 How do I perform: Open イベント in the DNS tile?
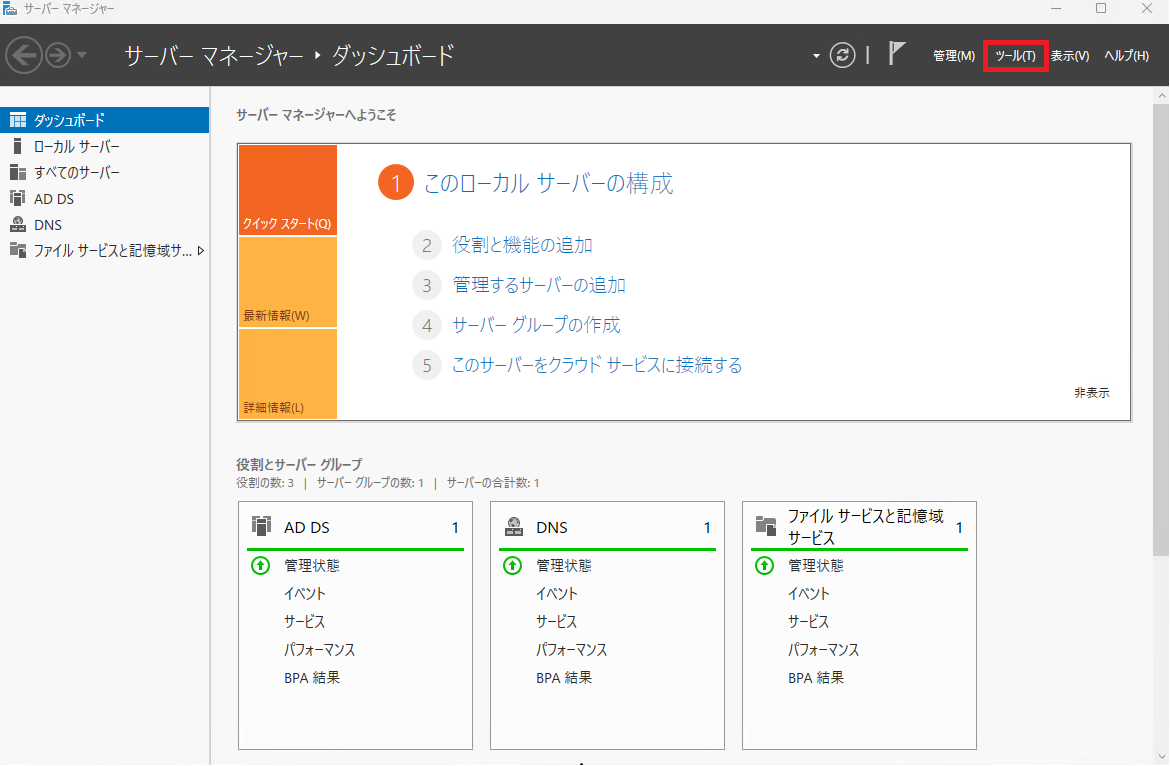click(x=557, y=594)
